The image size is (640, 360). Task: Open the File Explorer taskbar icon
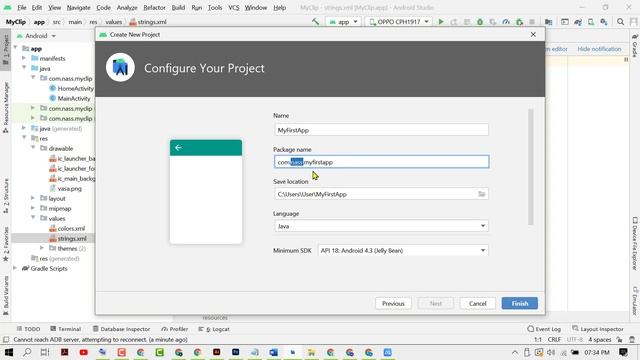pos(311,352)
